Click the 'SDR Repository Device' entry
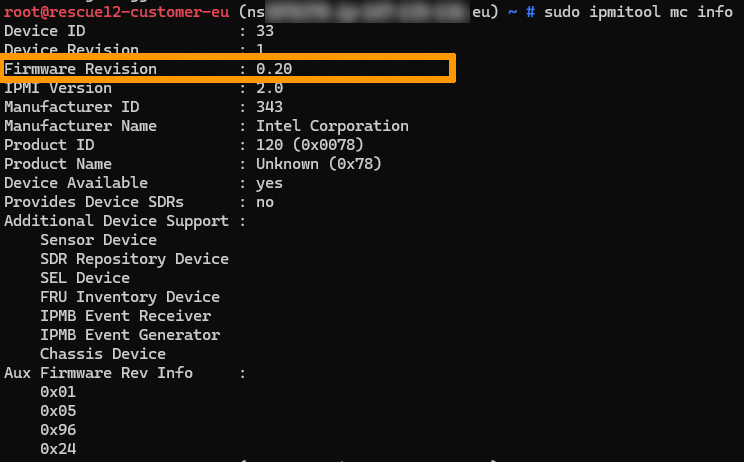Image resolution: width=744 pixels, height=462 pixels. [x=134, y=259]
